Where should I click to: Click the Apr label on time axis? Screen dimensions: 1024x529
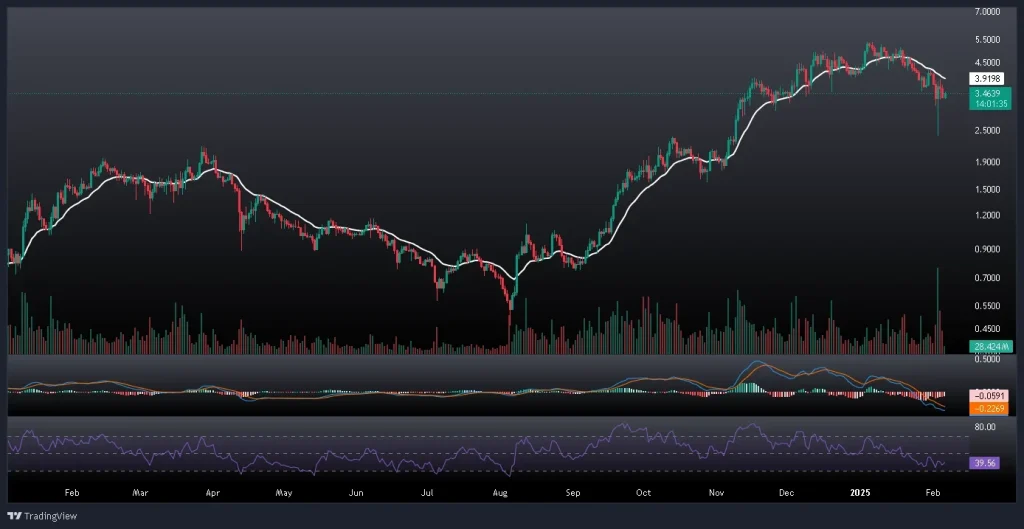(212, 493)
